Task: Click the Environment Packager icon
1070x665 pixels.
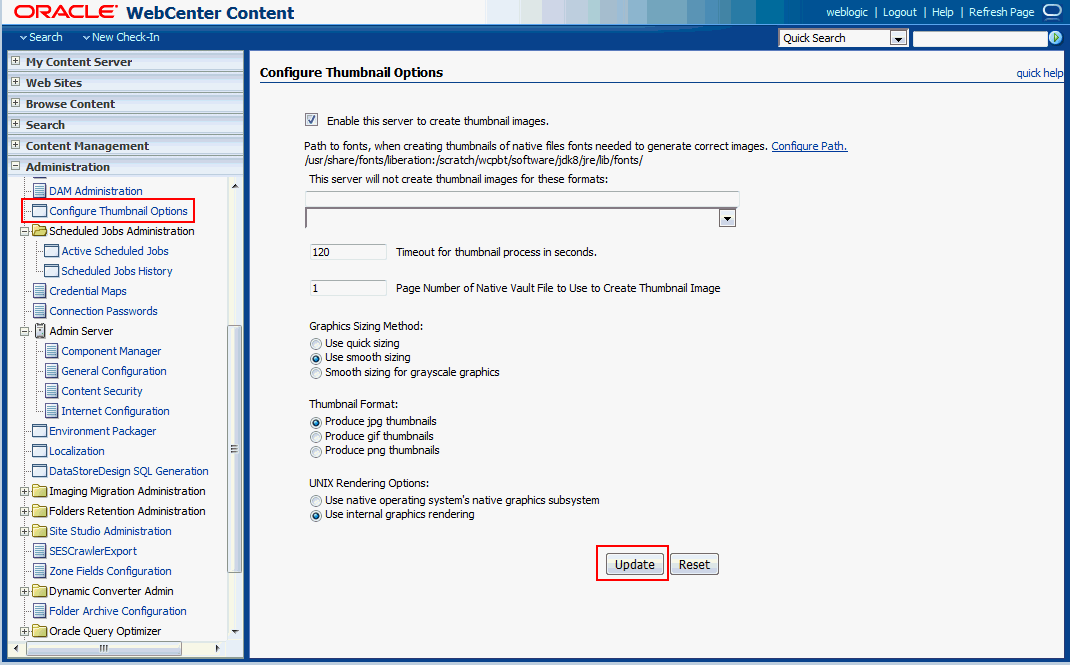Action: click(x=40, y=431)
